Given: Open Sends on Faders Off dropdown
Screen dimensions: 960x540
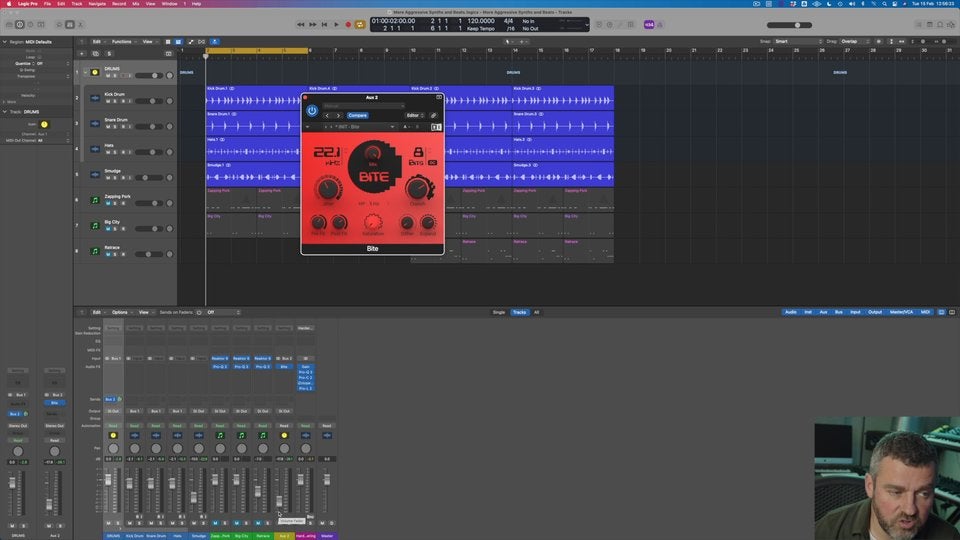Looking at the screenshot, I should click(x=223, y=312).
